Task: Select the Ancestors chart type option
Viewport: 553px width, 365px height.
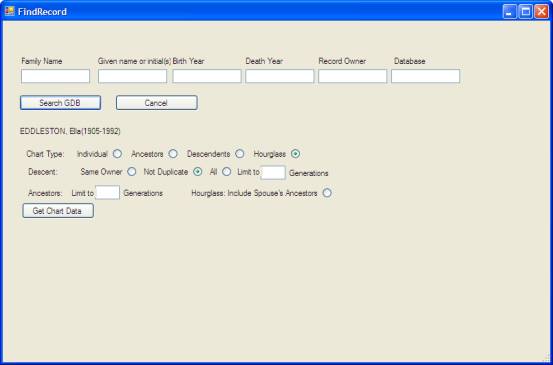Action: pos(173,154)
